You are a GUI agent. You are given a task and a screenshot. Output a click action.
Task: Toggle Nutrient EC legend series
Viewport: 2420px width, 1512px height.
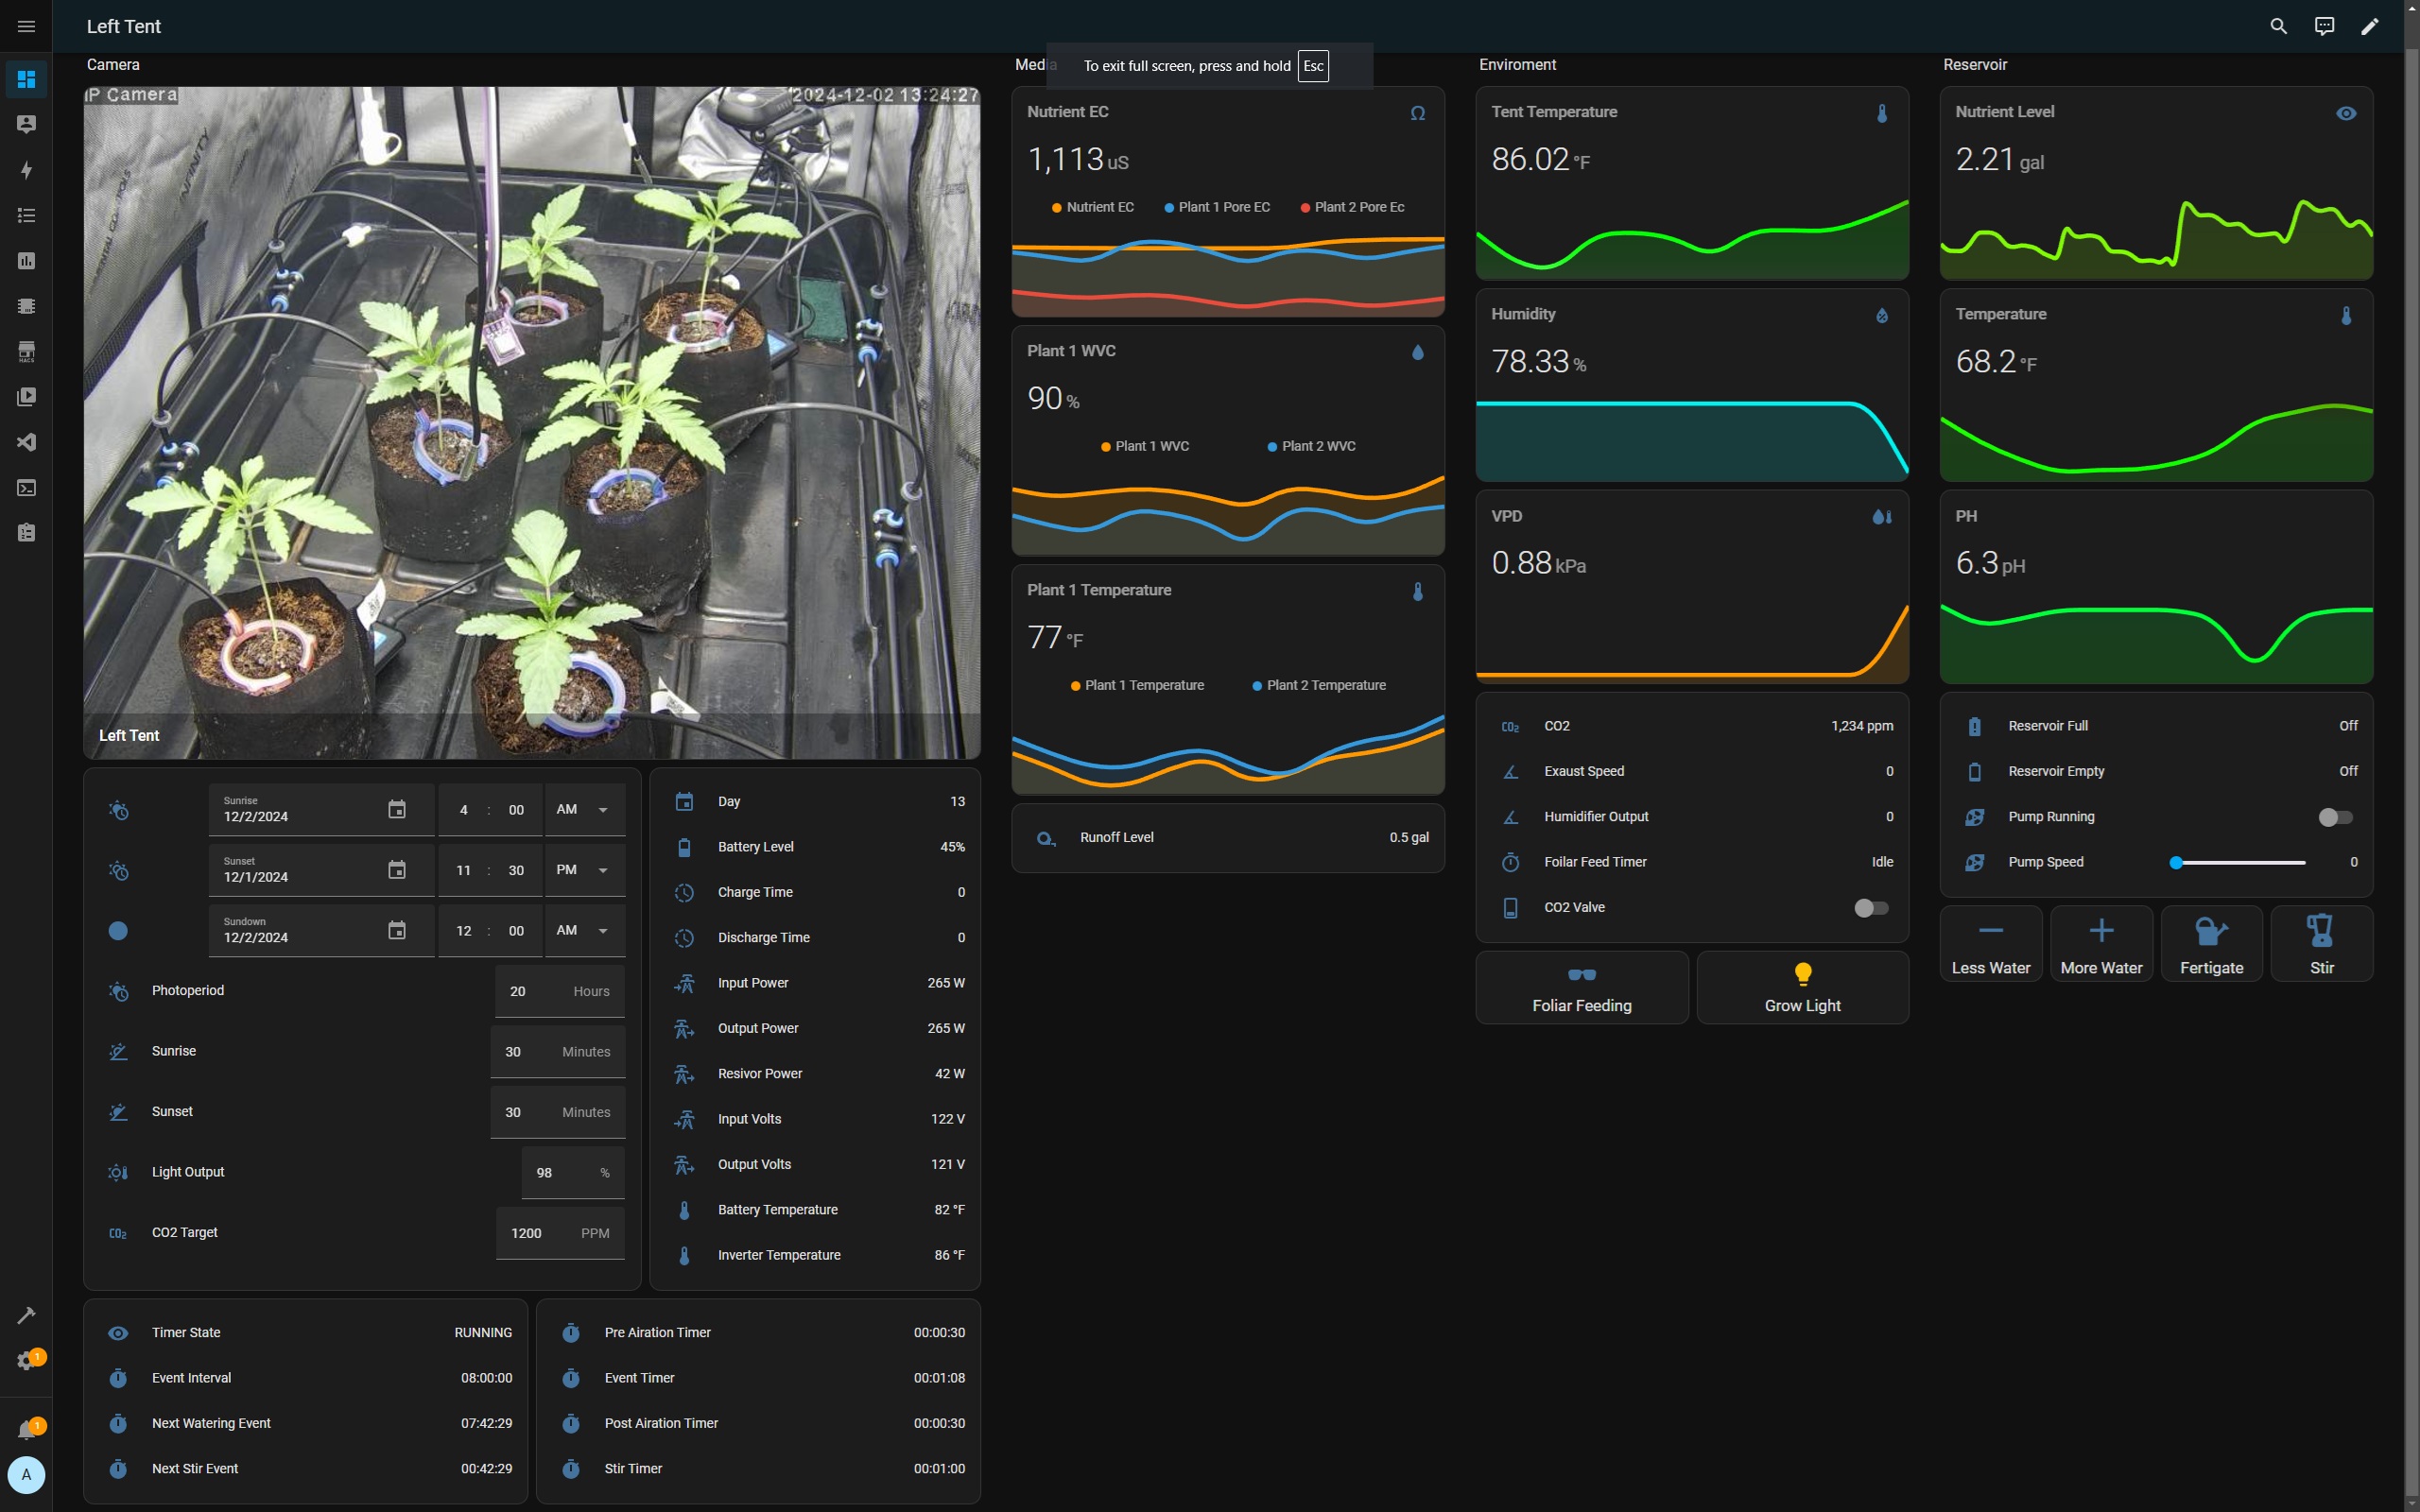(1092, 207)
